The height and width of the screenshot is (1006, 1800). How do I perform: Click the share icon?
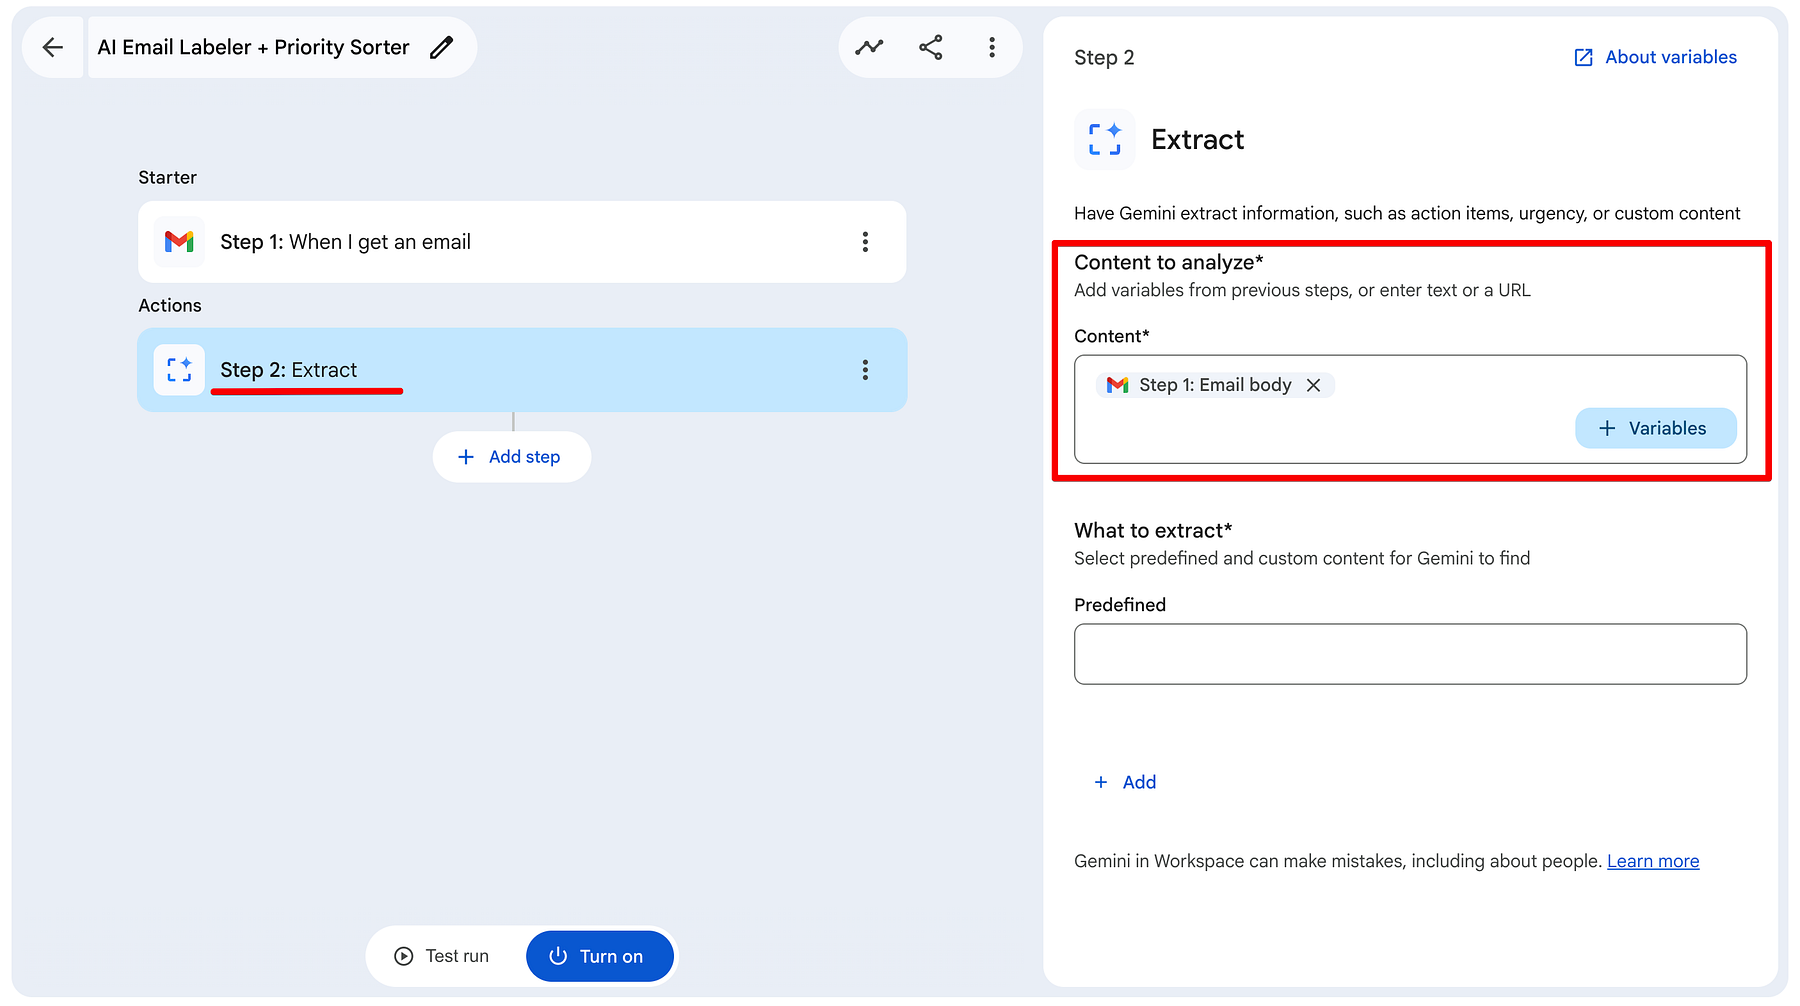(931, 47)
